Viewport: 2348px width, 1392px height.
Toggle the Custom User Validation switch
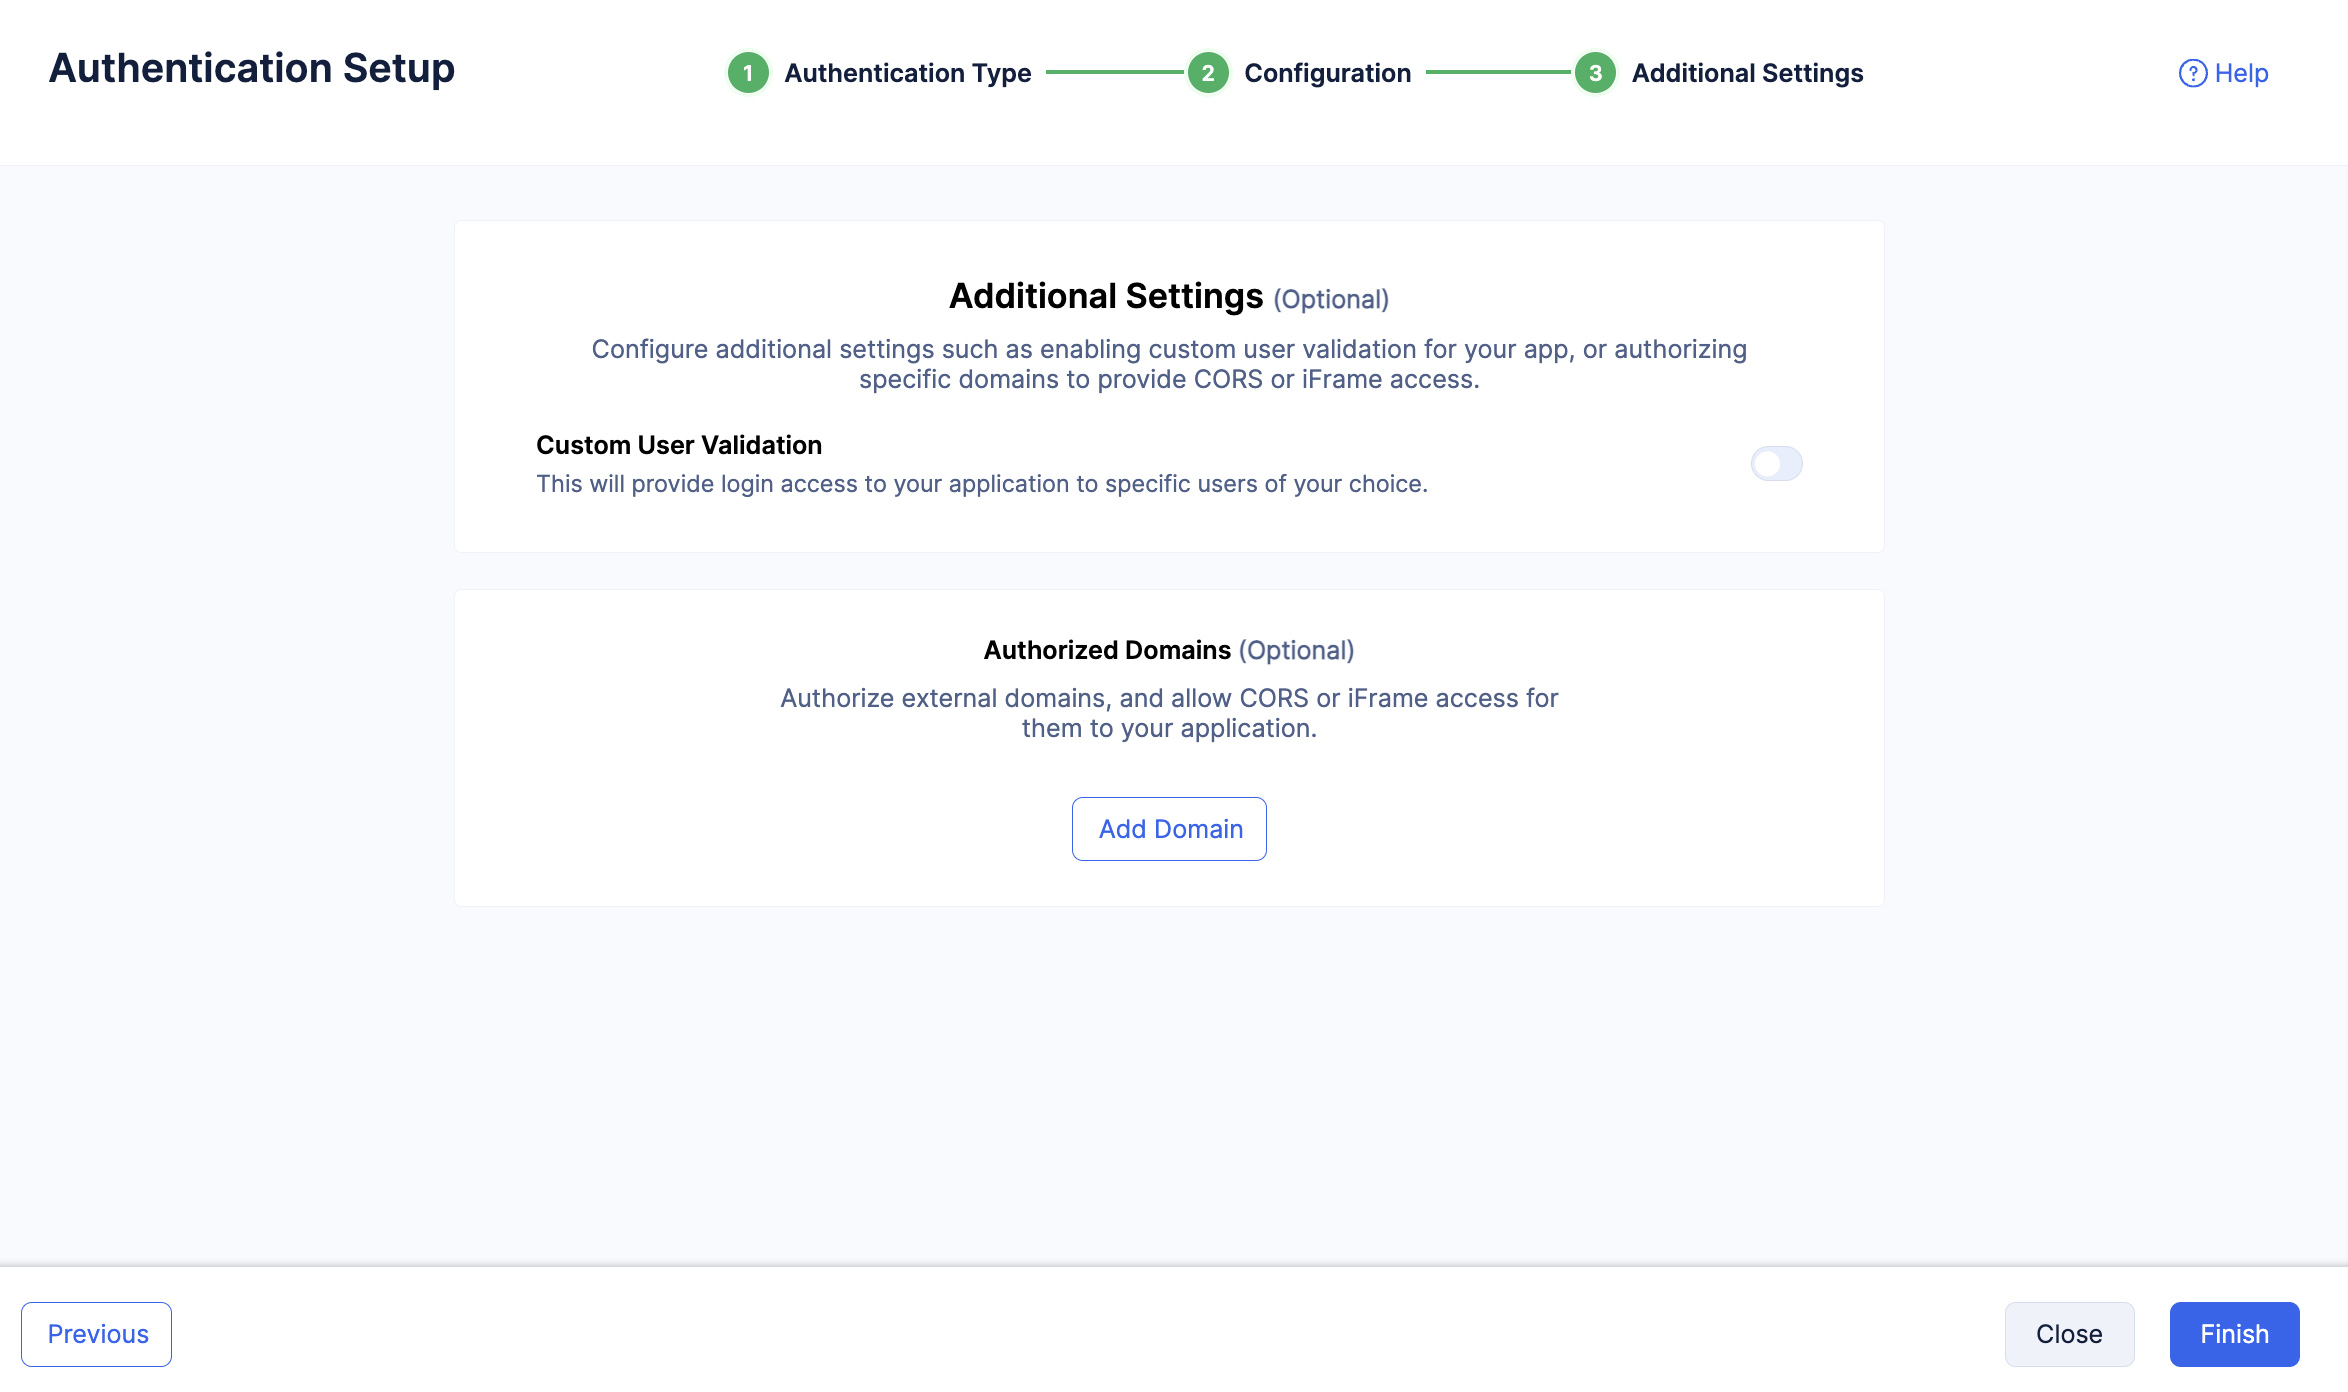tap(1776, 464)
